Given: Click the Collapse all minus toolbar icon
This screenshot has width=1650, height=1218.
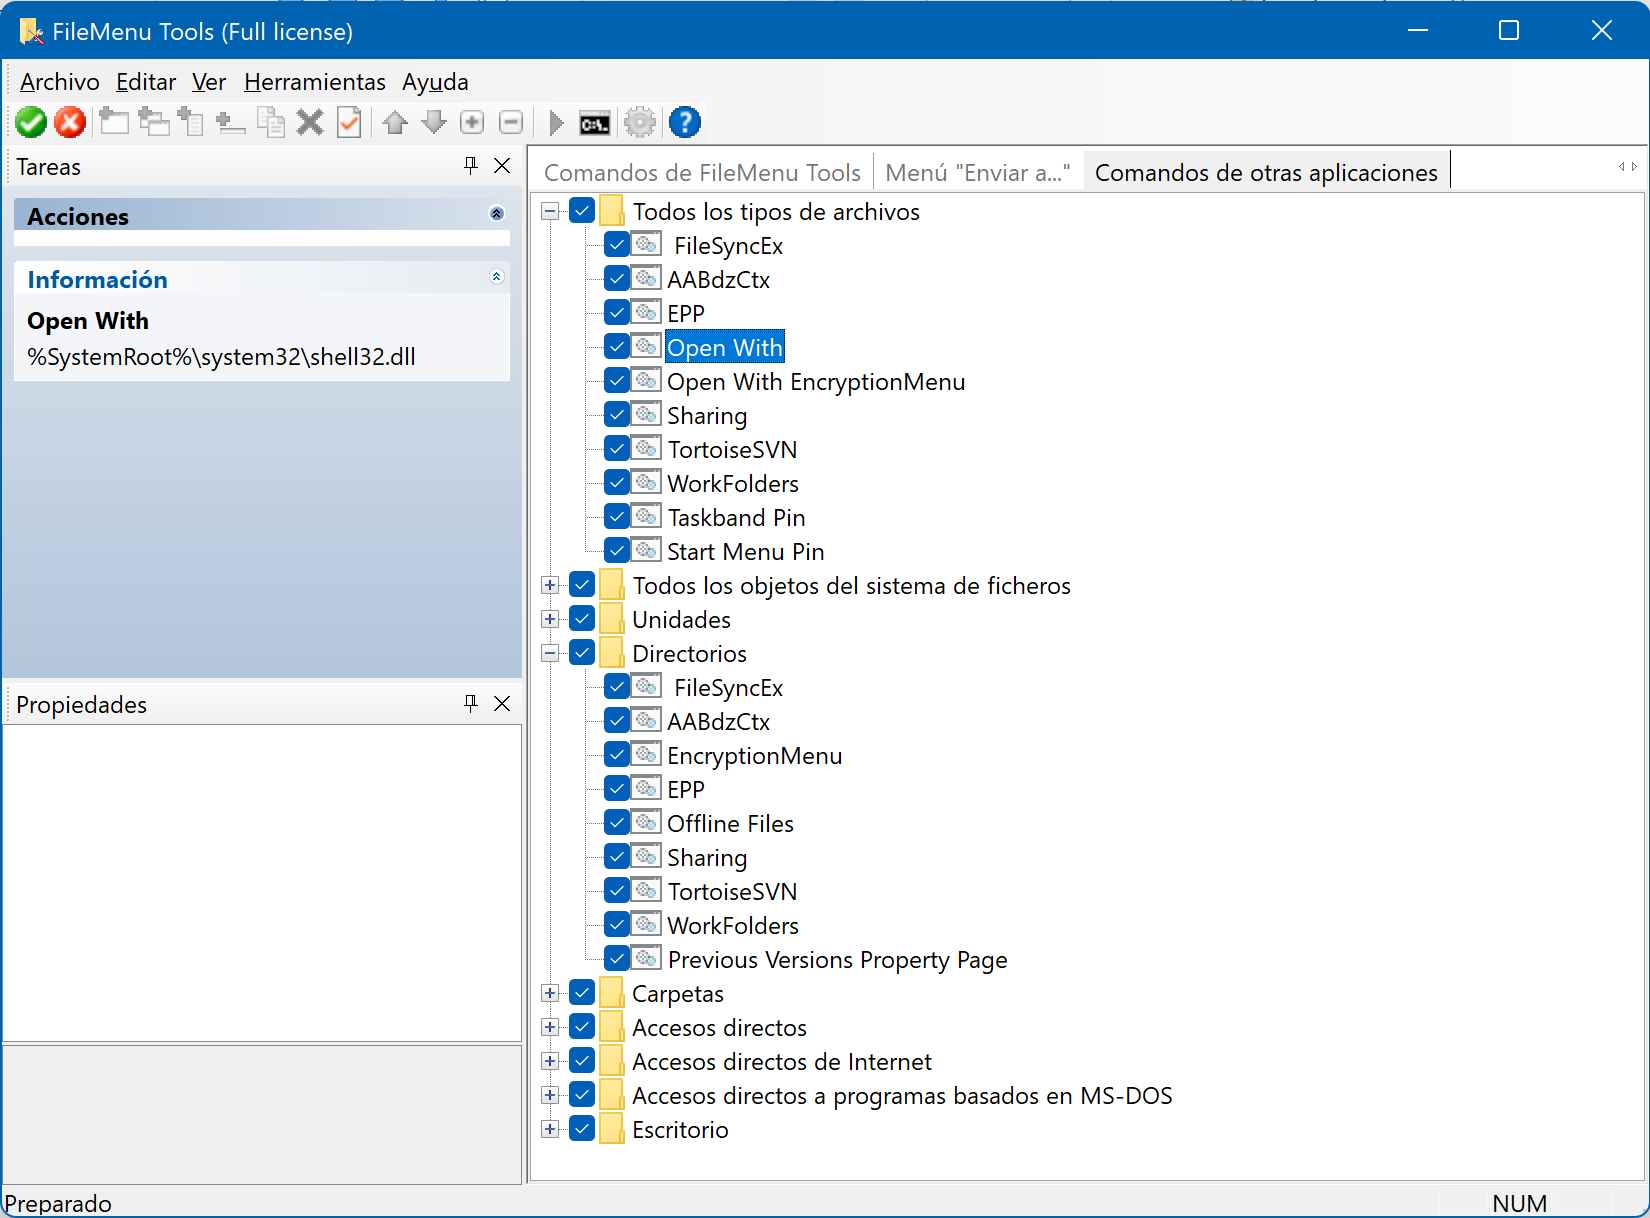Looking at the screenshot, I should (x=511, y=123).
